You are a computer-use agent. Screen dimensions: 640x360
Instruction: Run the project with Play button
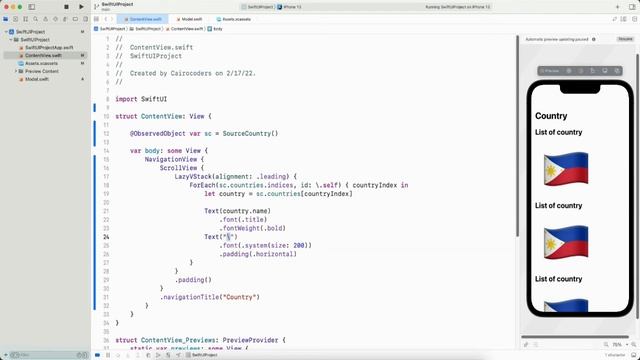[x=81, y=7]
